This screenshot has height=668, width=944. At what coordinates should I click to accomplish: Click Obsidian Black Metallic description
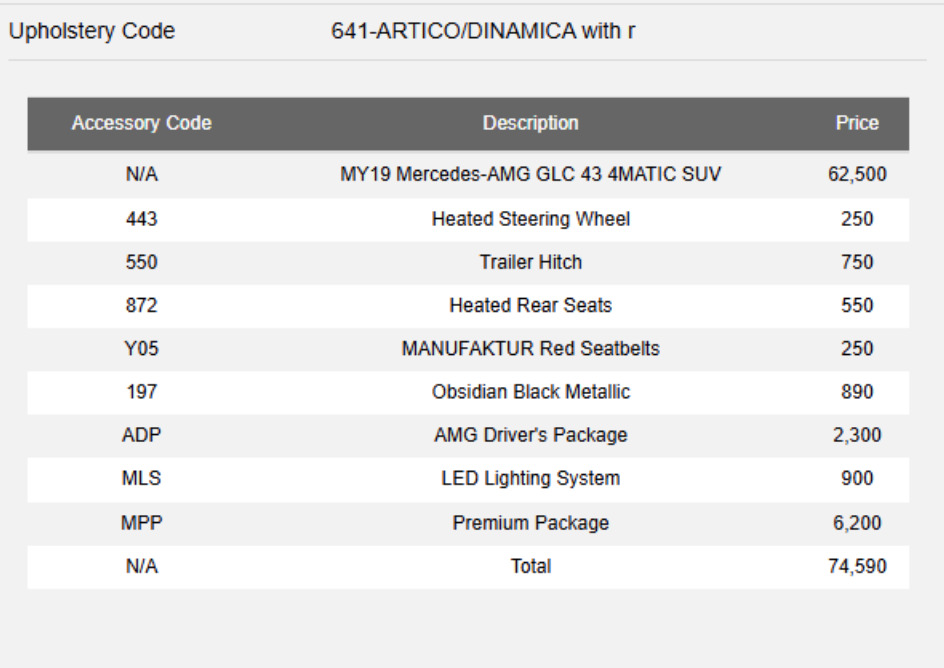tap(530, 392)
